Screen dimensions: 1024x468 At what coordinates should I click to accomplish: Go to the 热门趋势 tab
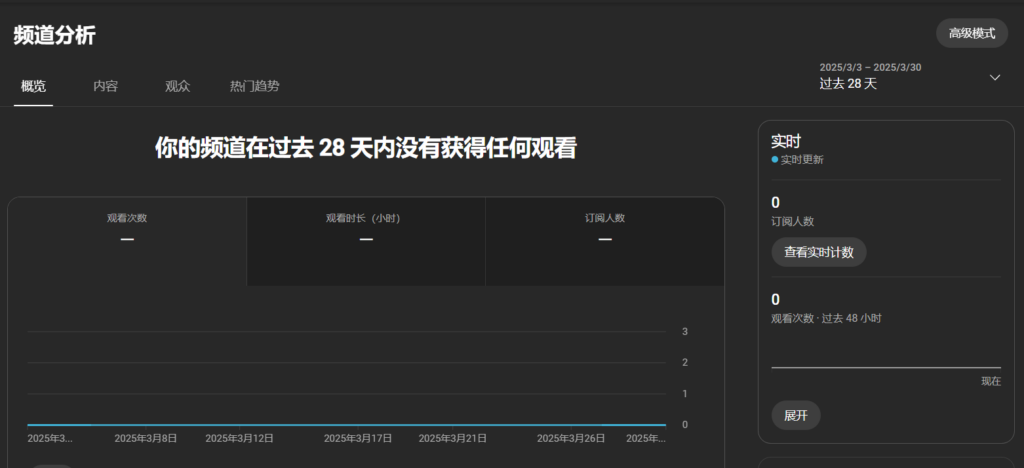click(255, 86)
